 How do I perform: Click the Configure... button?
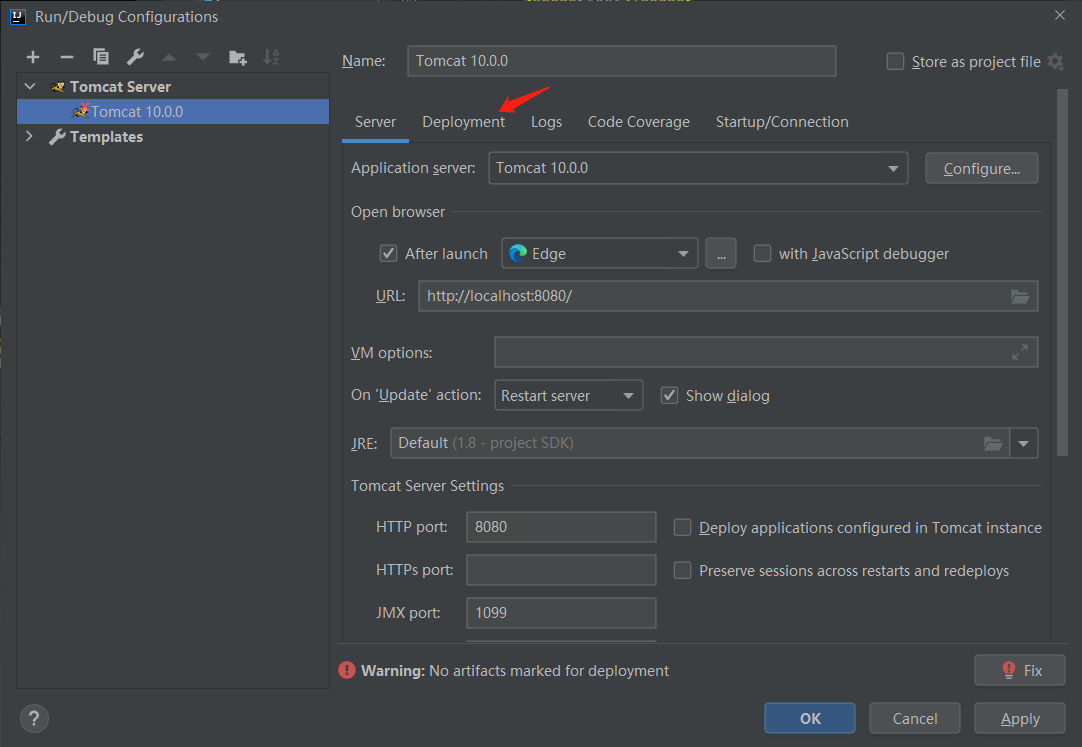pyautogui.click(x=981, y=168)
